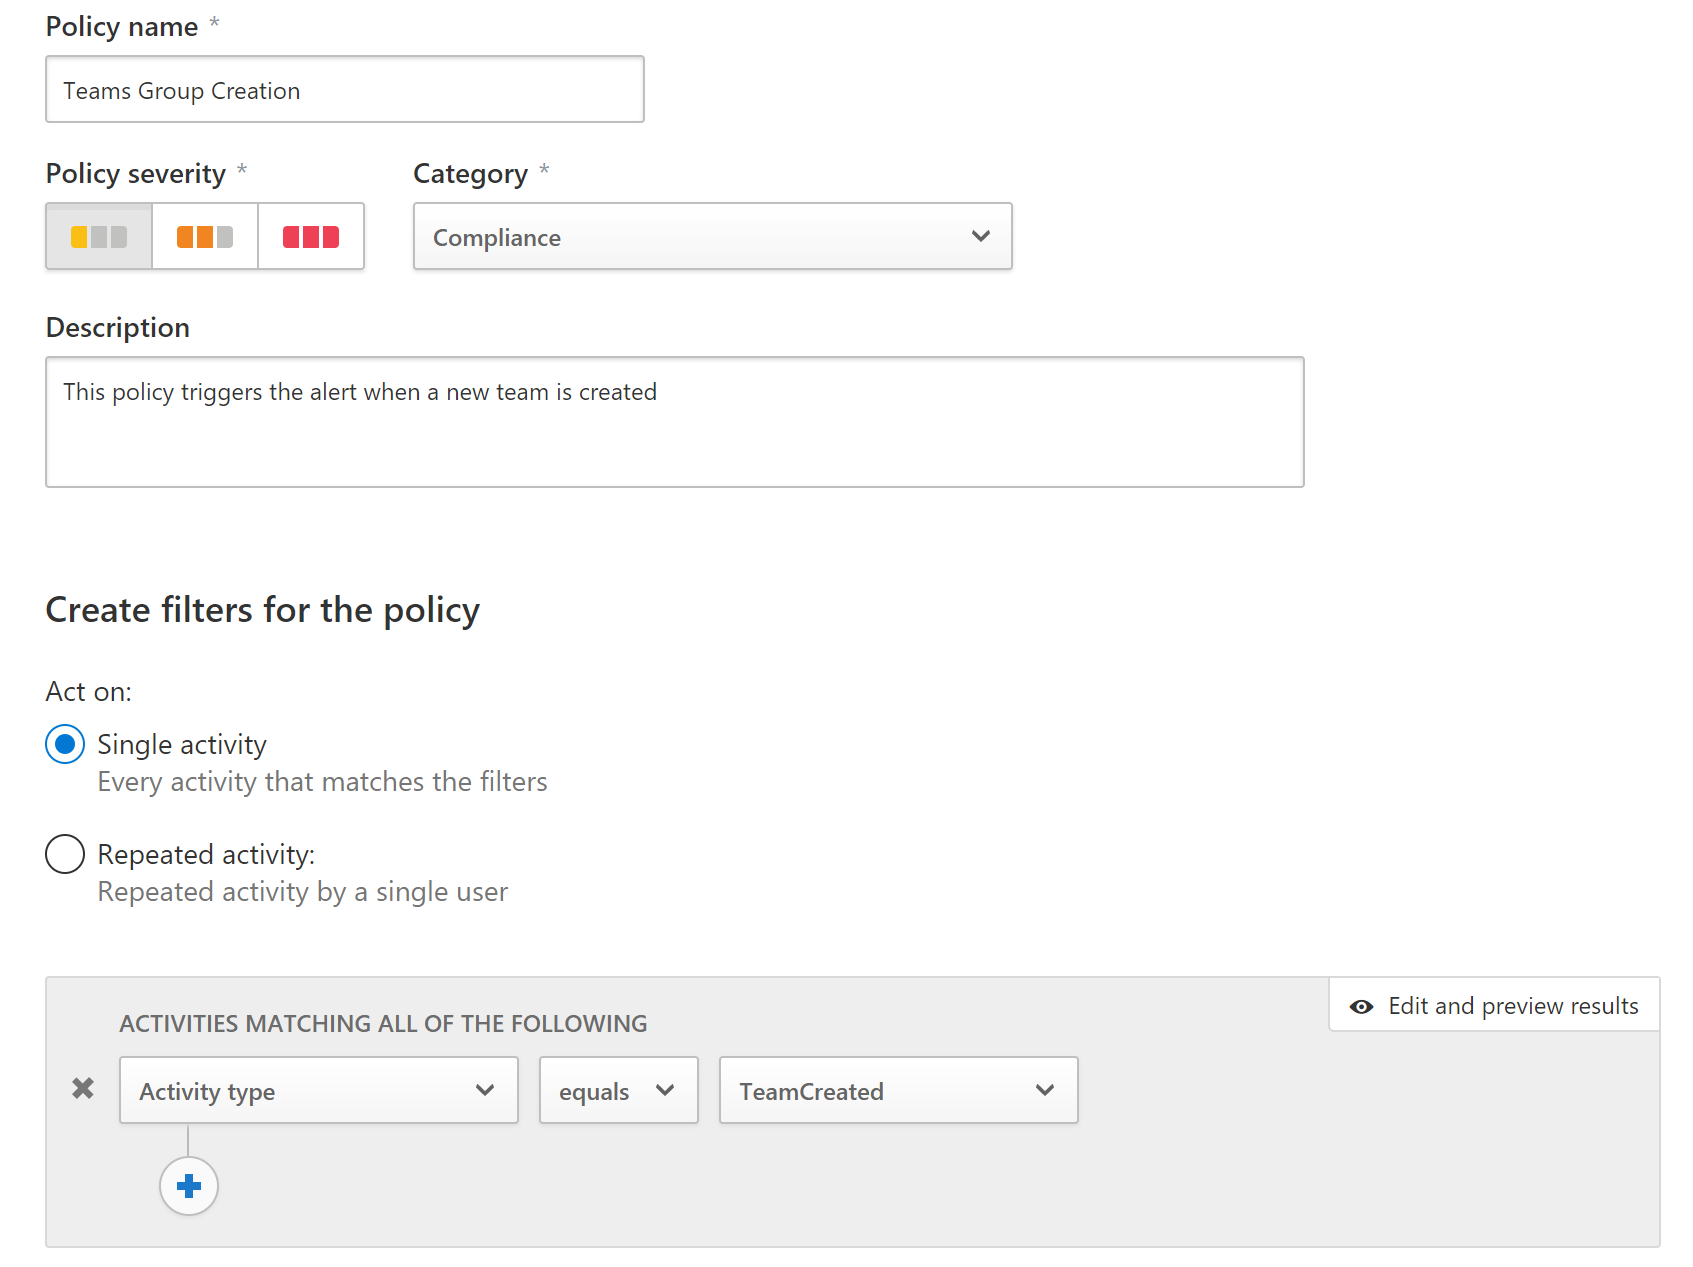Click the TeamCreated field chevron
This screenshot has height=1267, width=1693.
point(1046,1091)
